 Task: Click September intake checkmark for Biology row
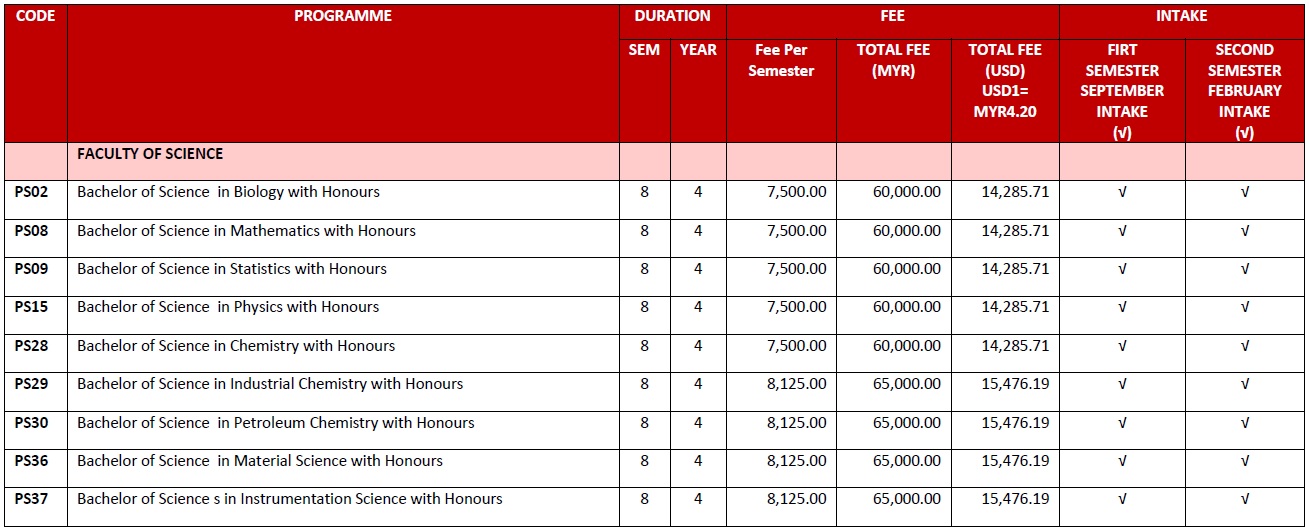point(1122,192)
